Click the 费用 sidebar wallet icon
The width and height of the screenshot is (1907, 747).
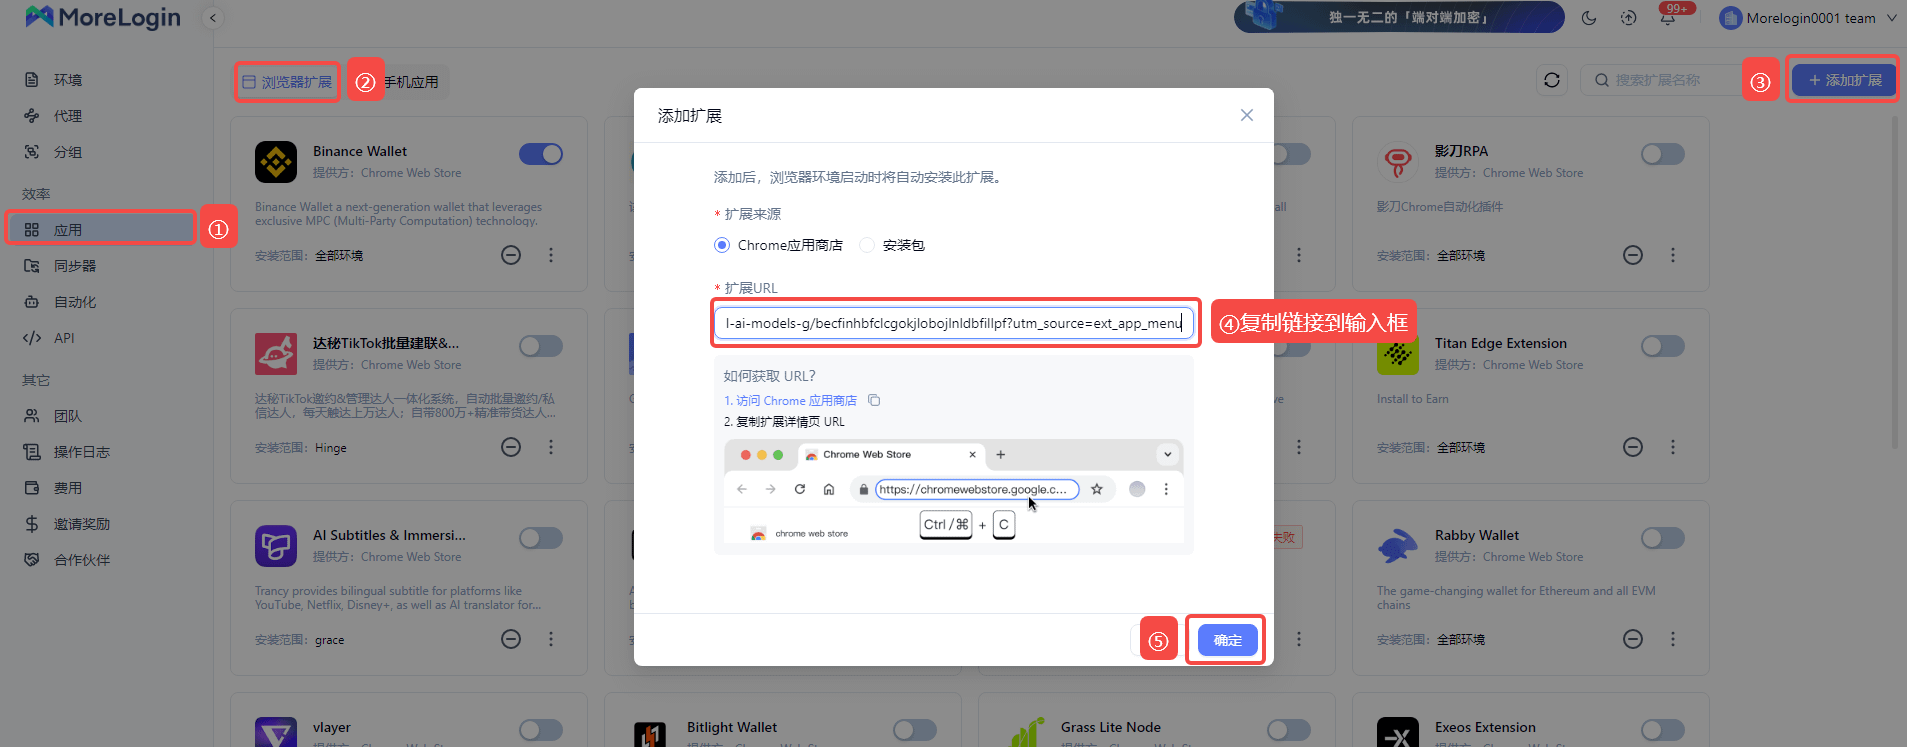(32, 488)
